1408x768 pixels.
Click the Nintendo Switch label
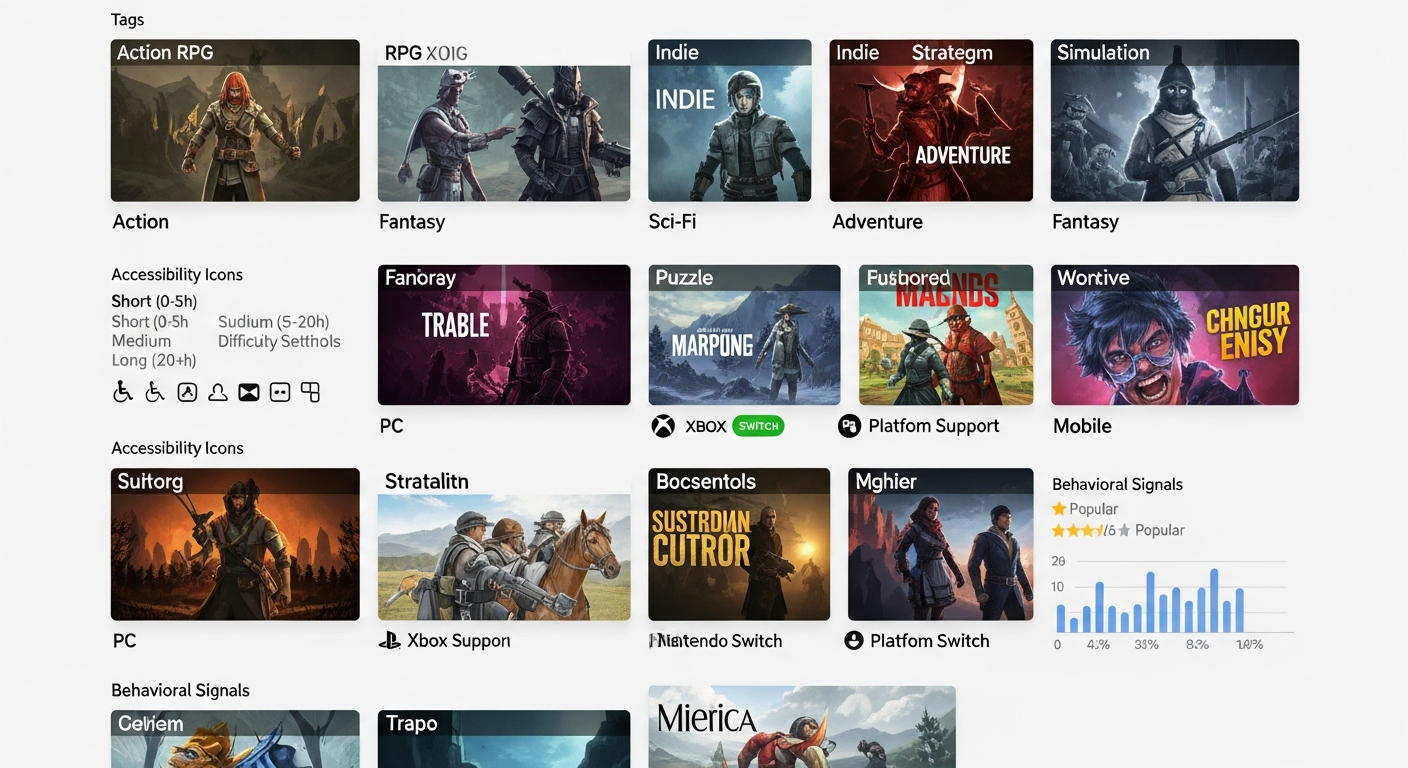716,641
